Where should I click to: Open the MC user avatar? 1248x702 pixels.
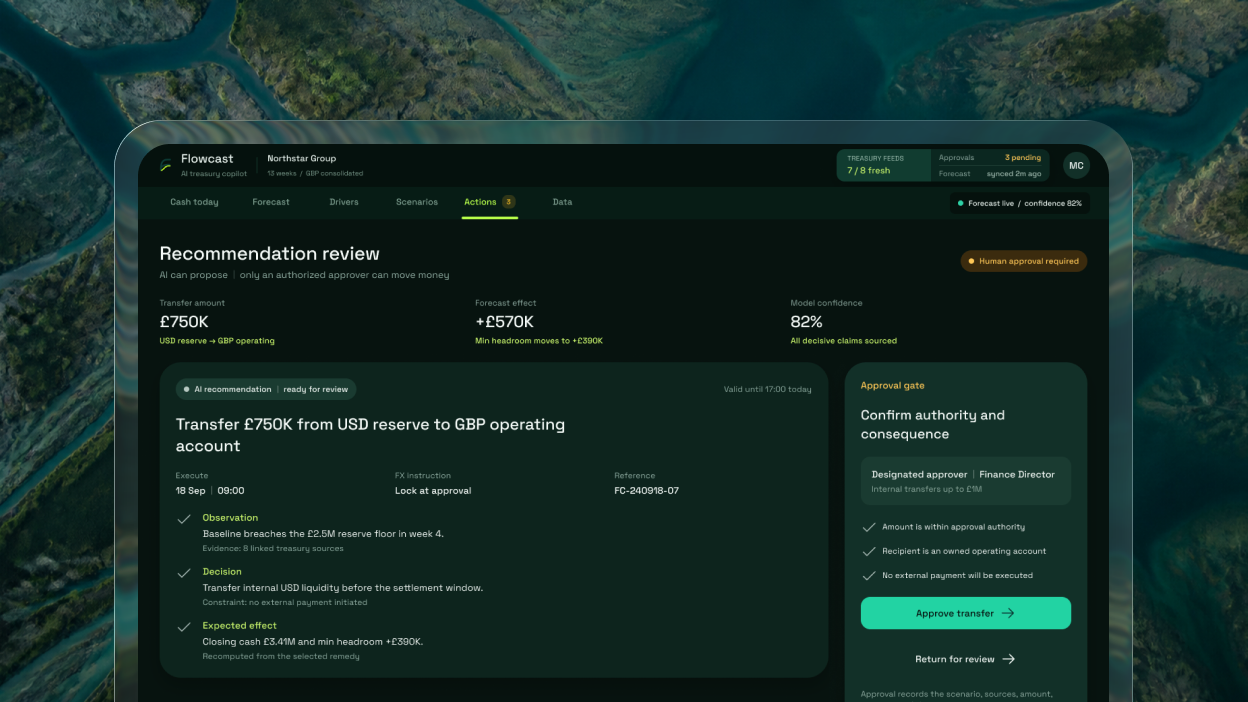(1076, 166)
